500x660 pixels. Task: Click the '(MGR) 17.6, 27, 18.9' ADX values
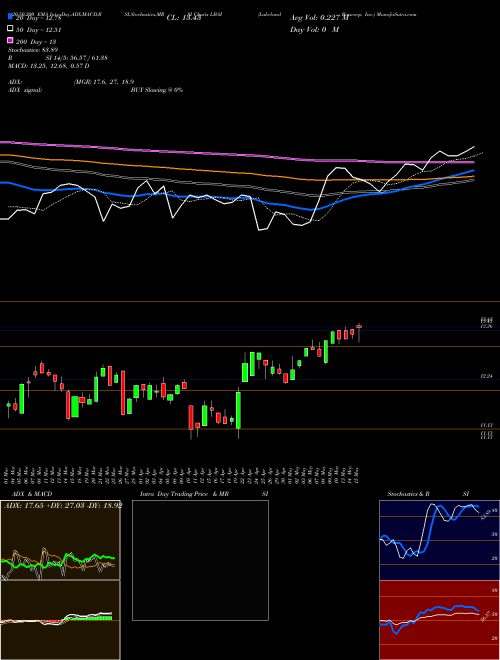(104, 82)
